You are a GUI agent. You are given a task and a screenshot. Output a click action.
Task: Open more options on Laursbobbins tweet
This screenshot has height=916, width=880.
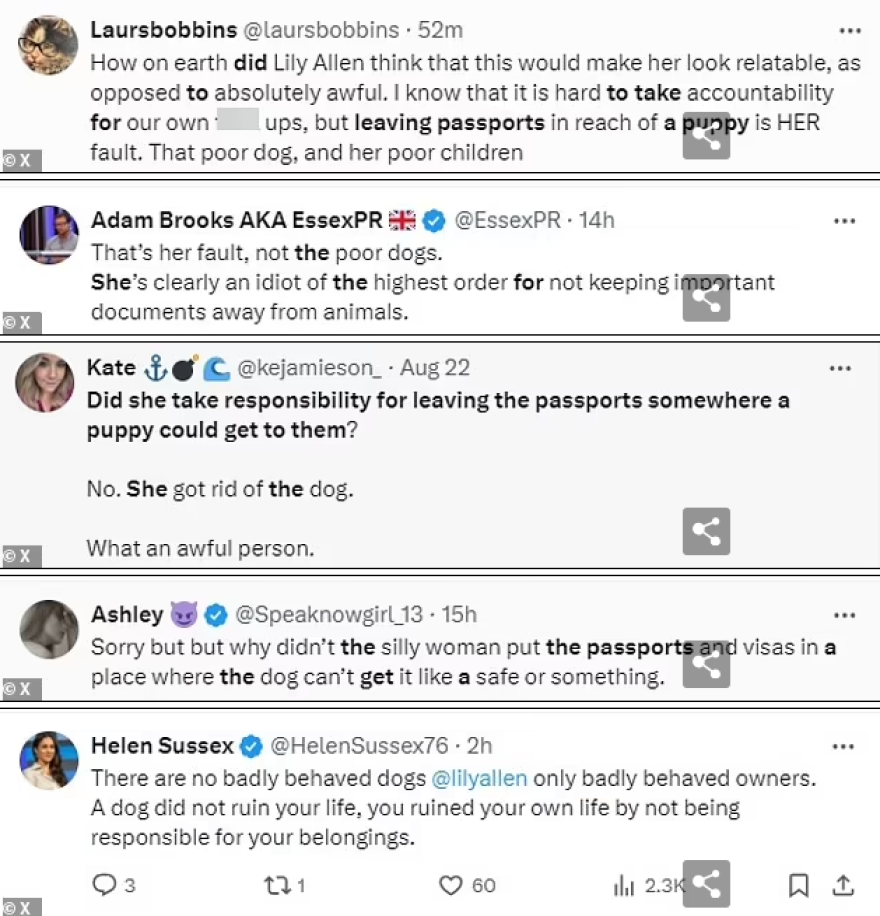pos(847,30)
